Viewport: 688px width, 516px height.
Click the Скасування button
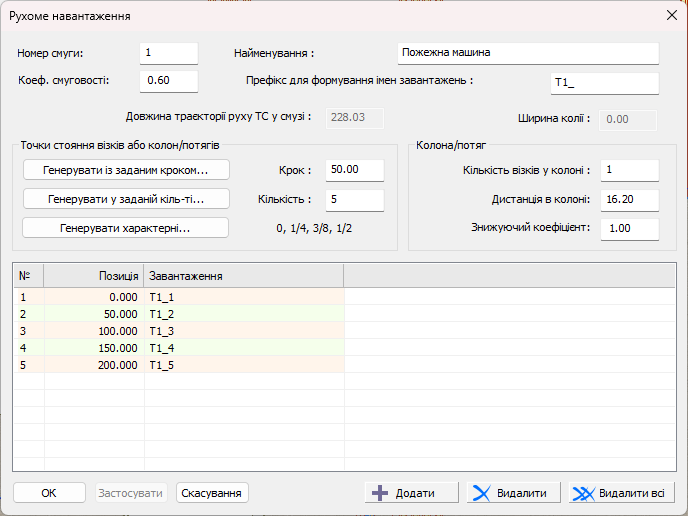212,493
